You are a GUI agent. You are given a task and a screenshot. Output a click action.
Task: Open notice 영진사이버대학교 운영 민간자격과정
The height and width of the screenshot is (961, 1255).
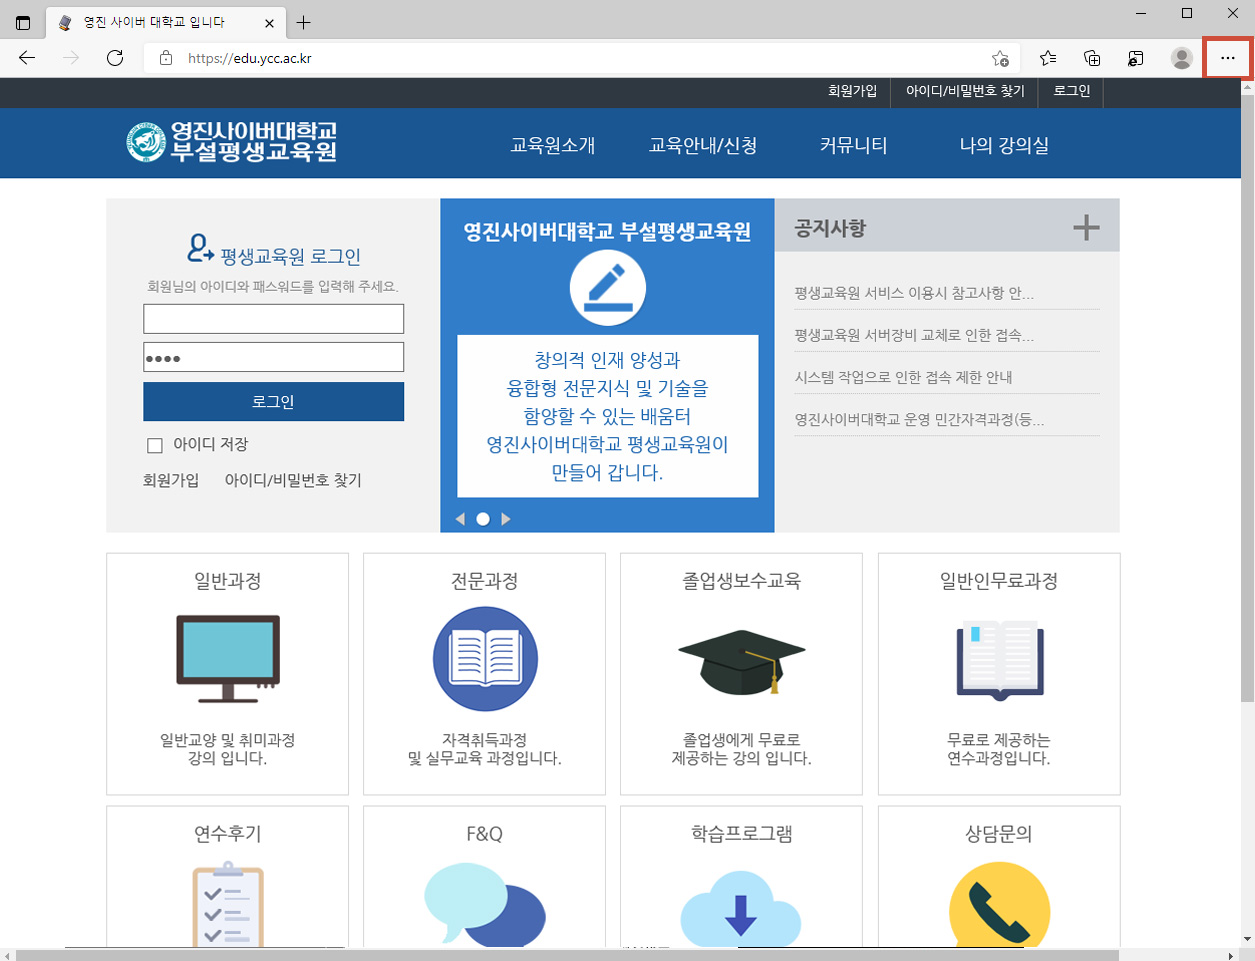919,419
